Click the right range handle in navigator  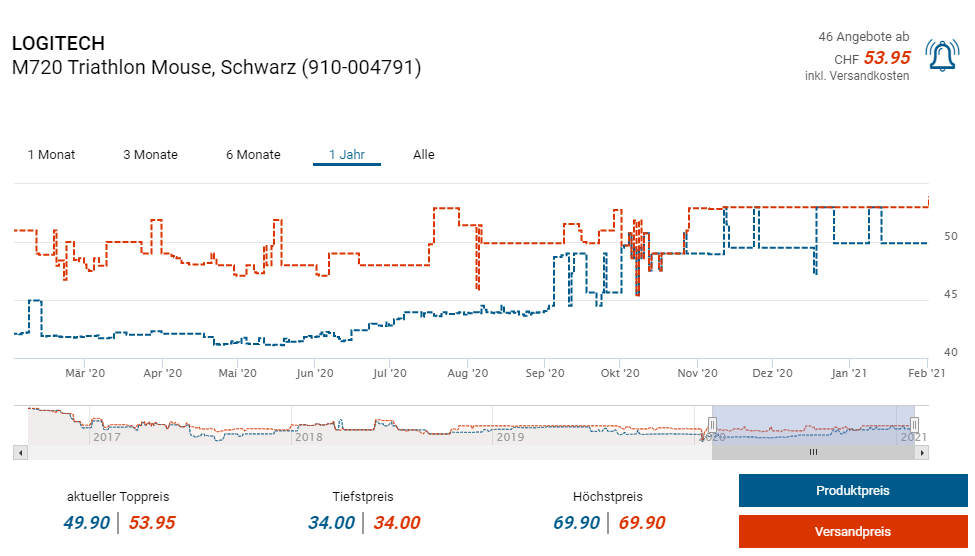coord(914,425)
